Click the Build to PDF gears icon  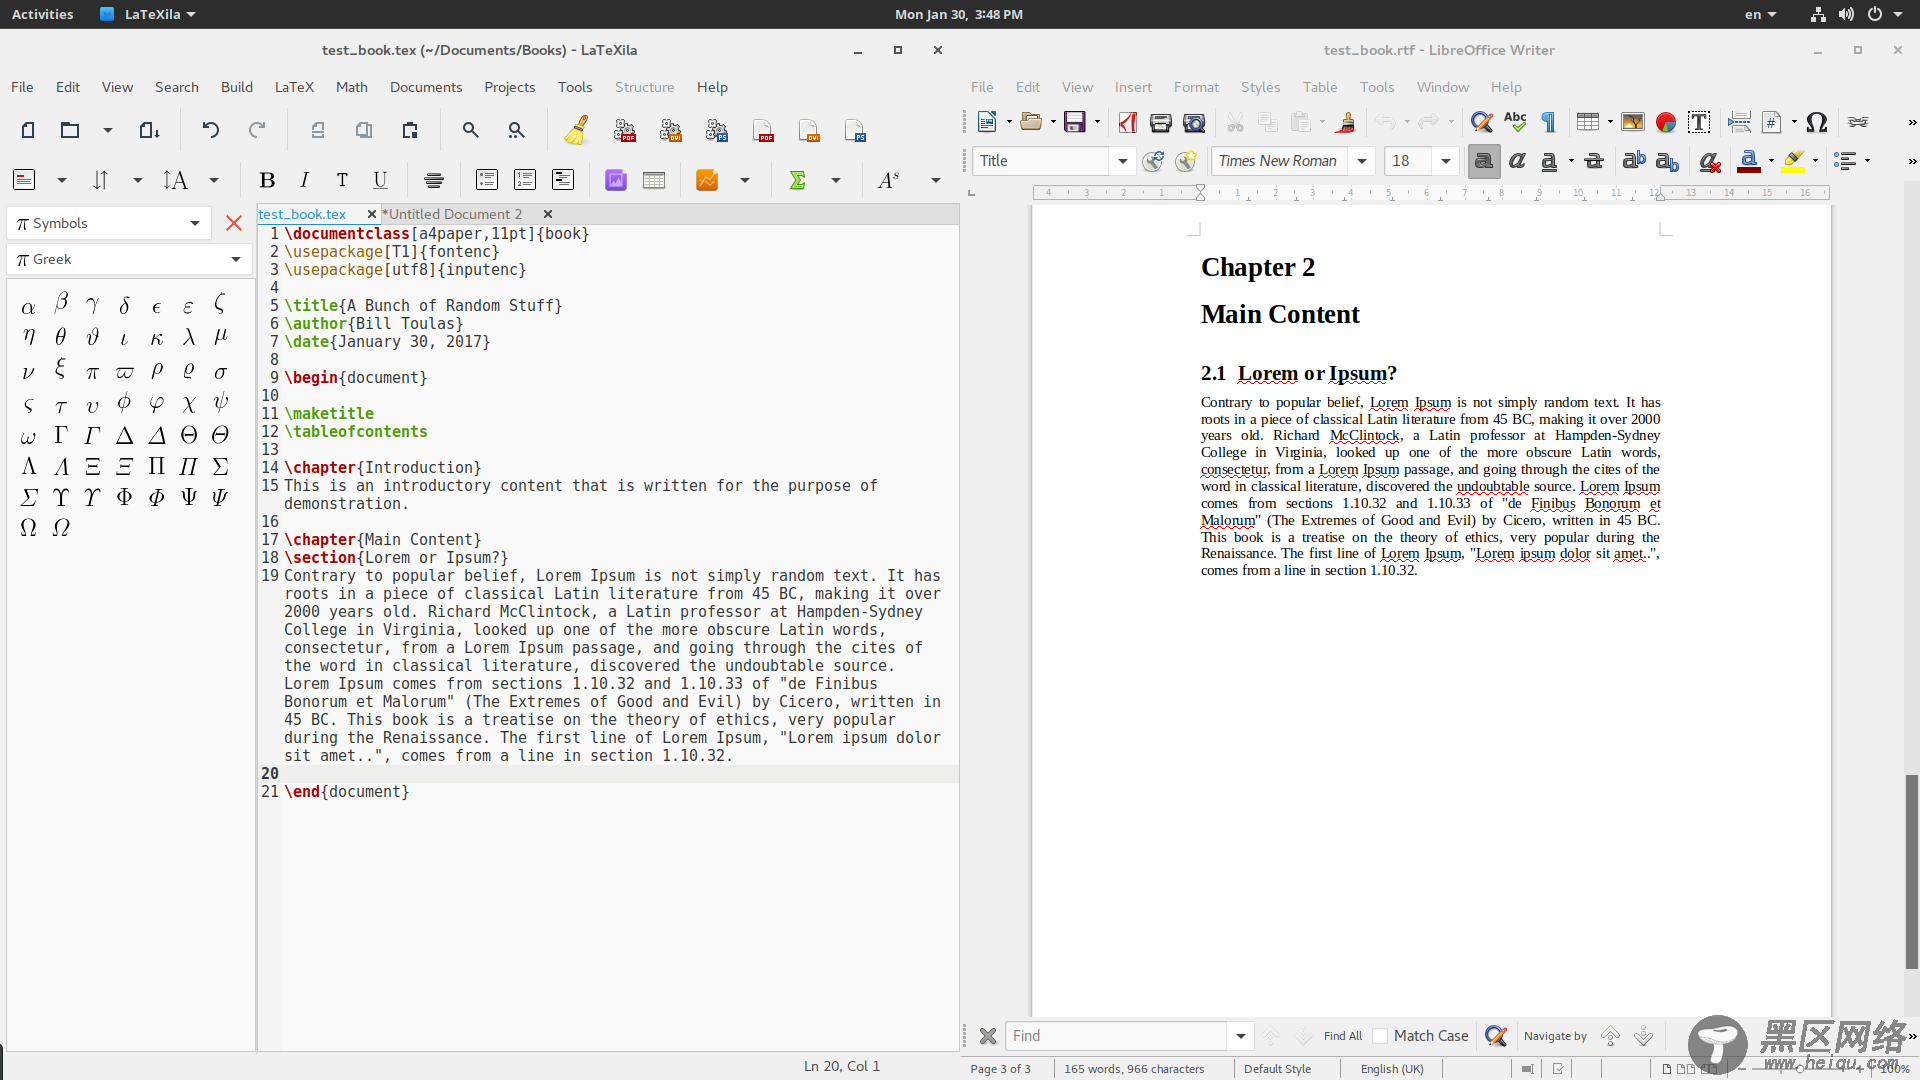coord(625,130)
